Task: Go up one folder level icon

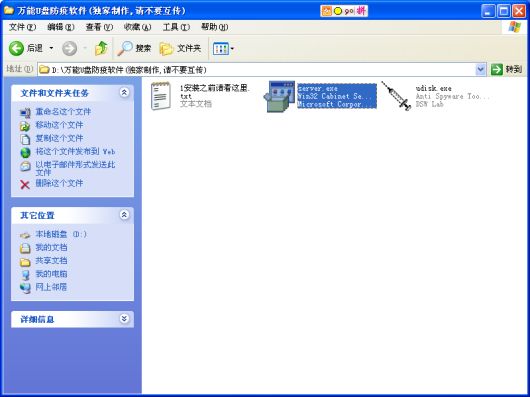Action: tap(101, 48)
